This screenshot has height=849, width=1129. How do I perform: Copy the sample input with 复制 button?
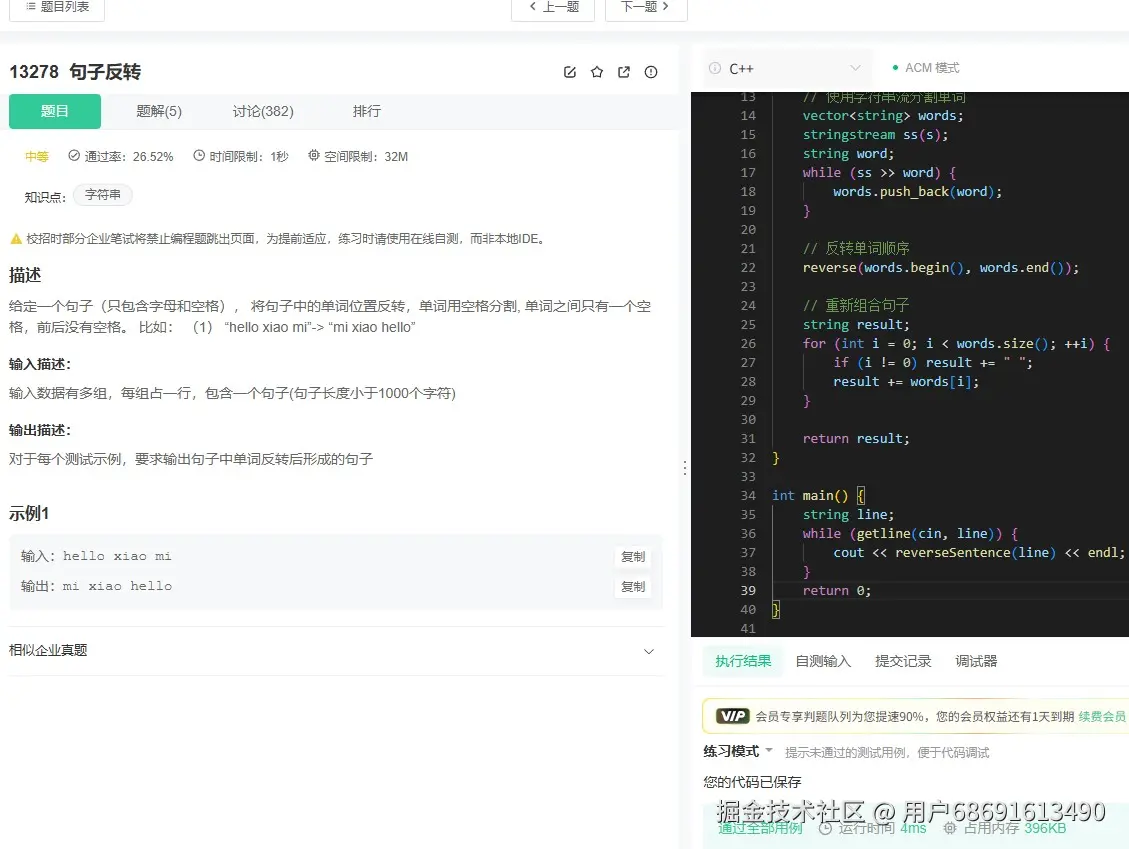coord(632,556)
